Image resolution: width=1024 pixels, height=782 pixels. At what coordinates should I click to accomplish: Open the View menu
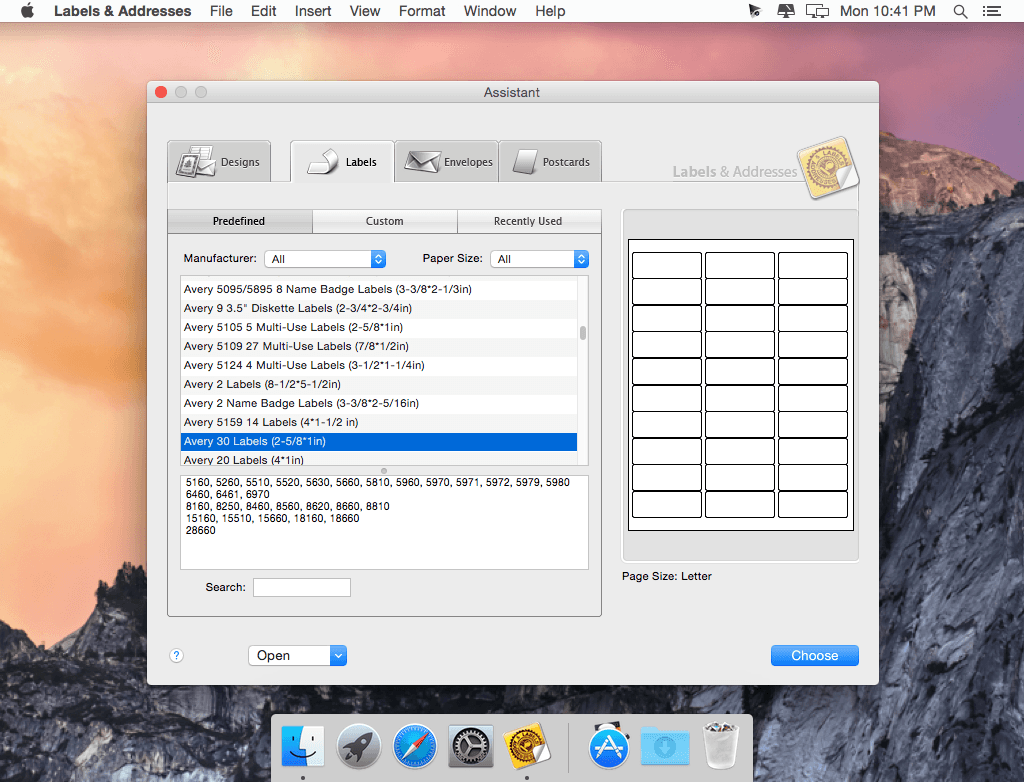[364, 11]
